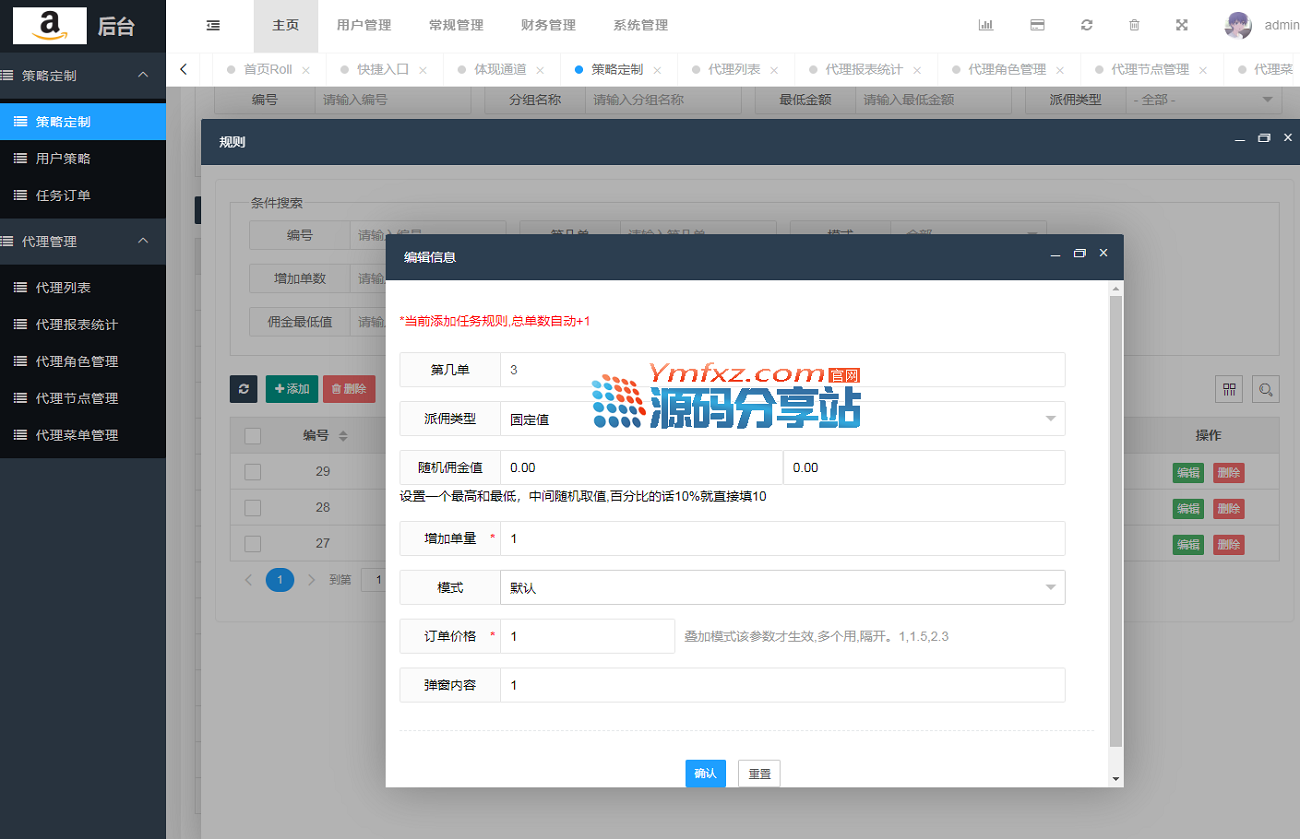Open the bar chart statistics icon
The height and width of the screenshot is (839, 1300).
(x=985, y=25)
